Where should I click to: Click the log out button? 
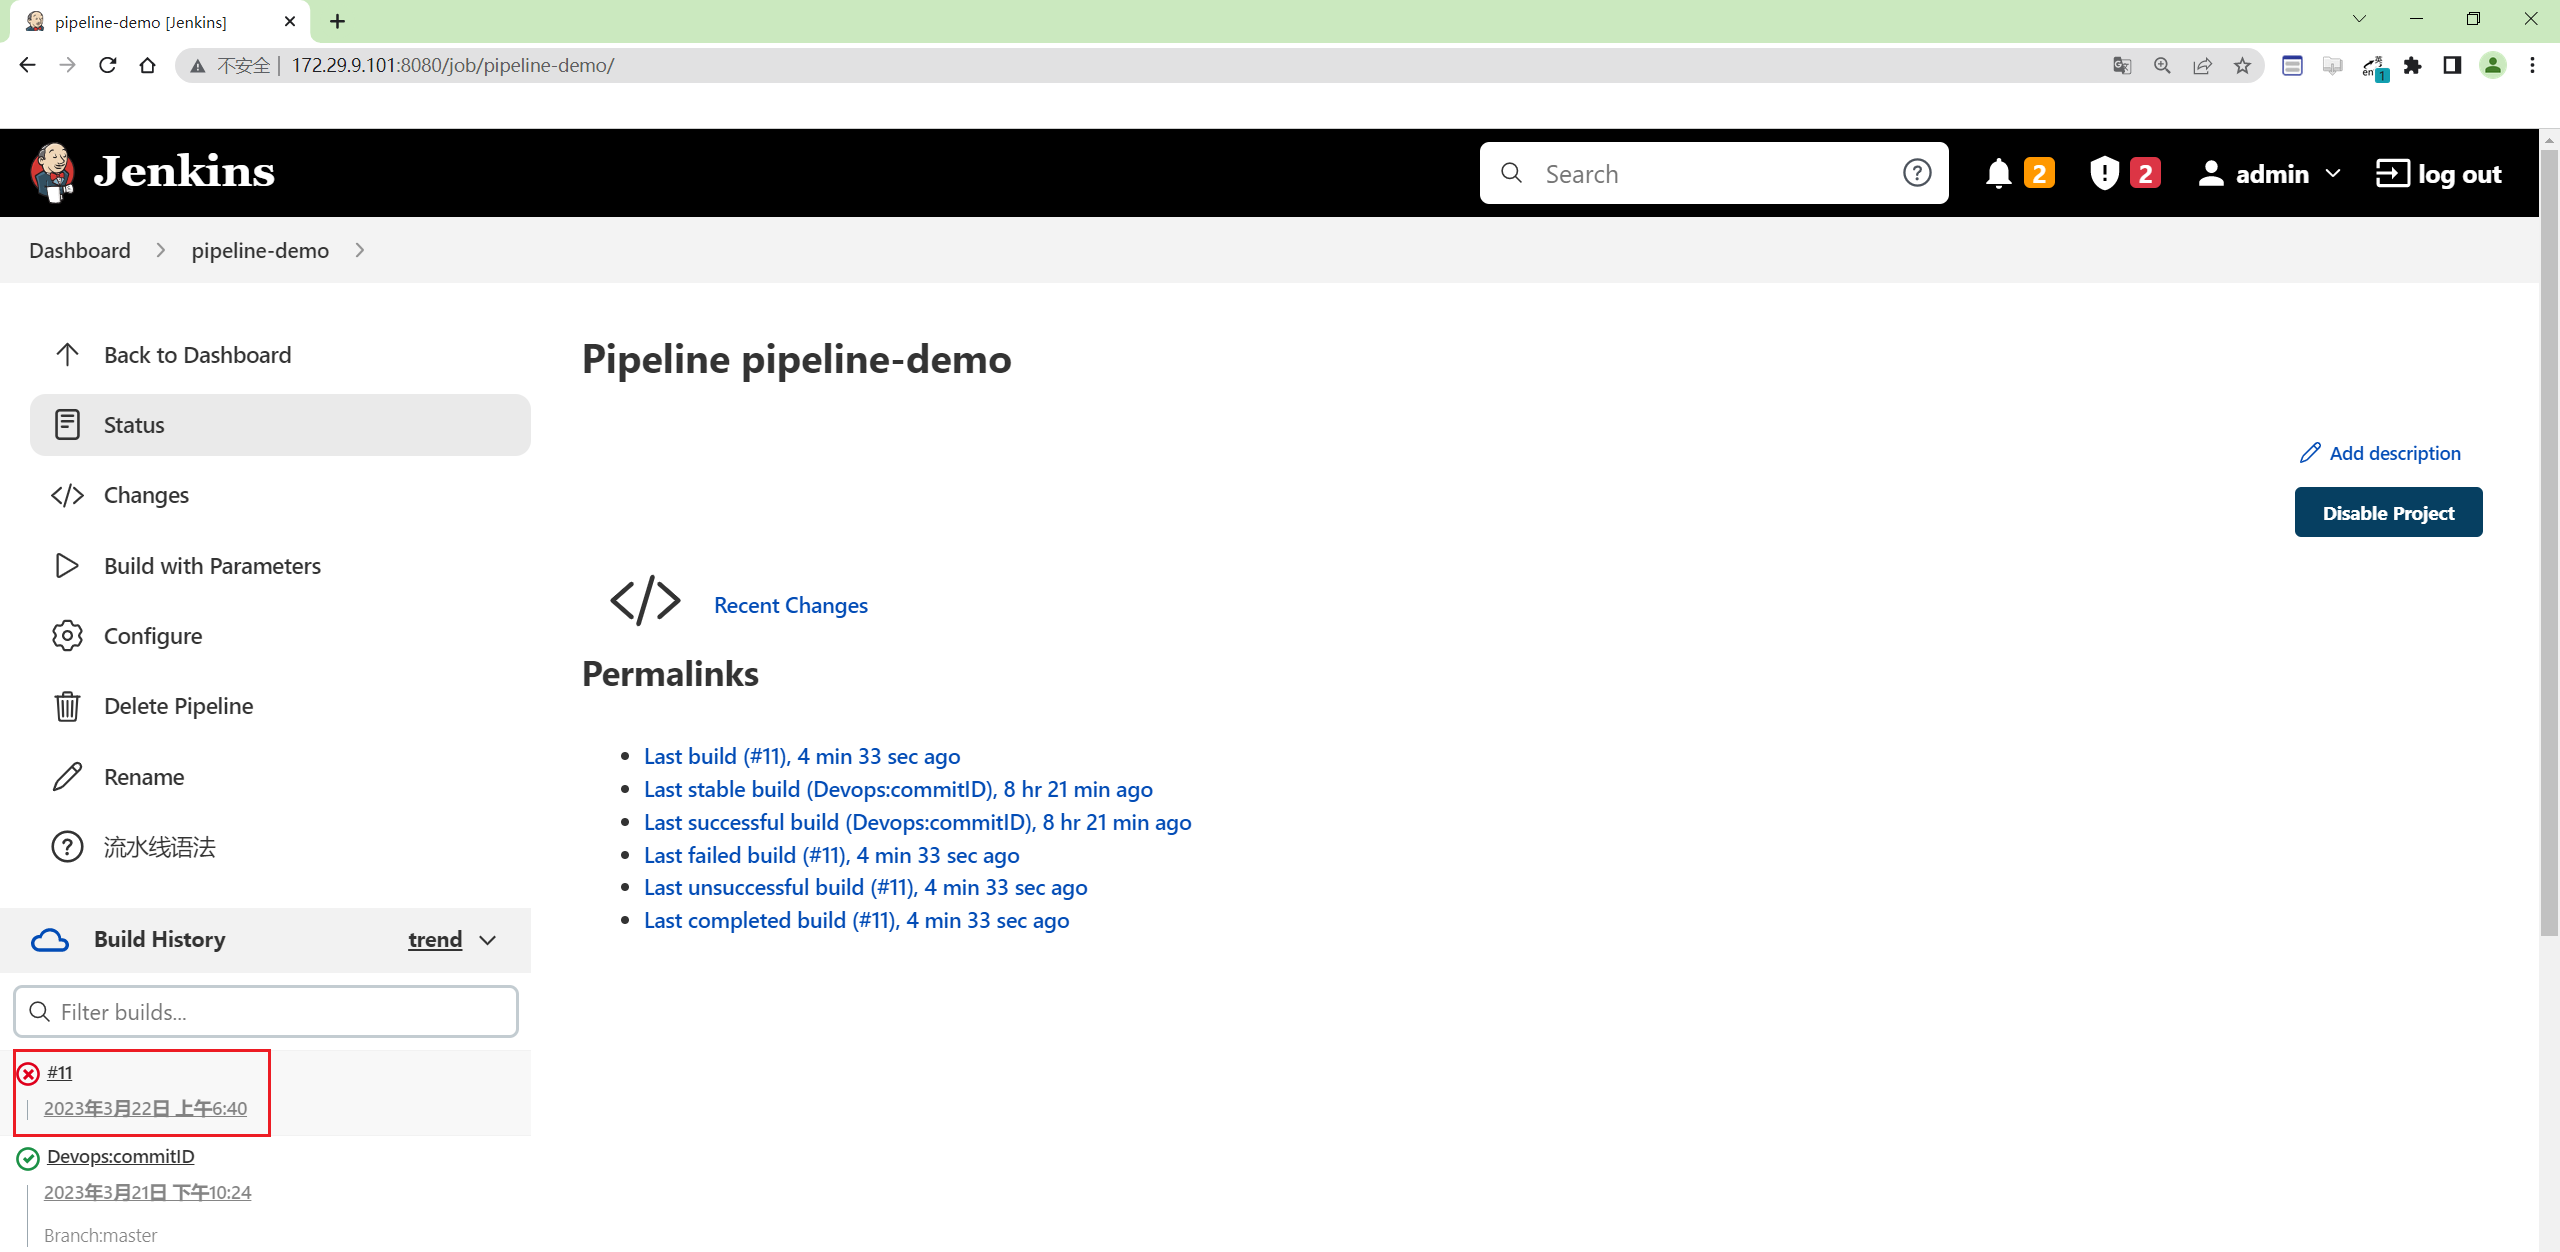point(2439,173)
